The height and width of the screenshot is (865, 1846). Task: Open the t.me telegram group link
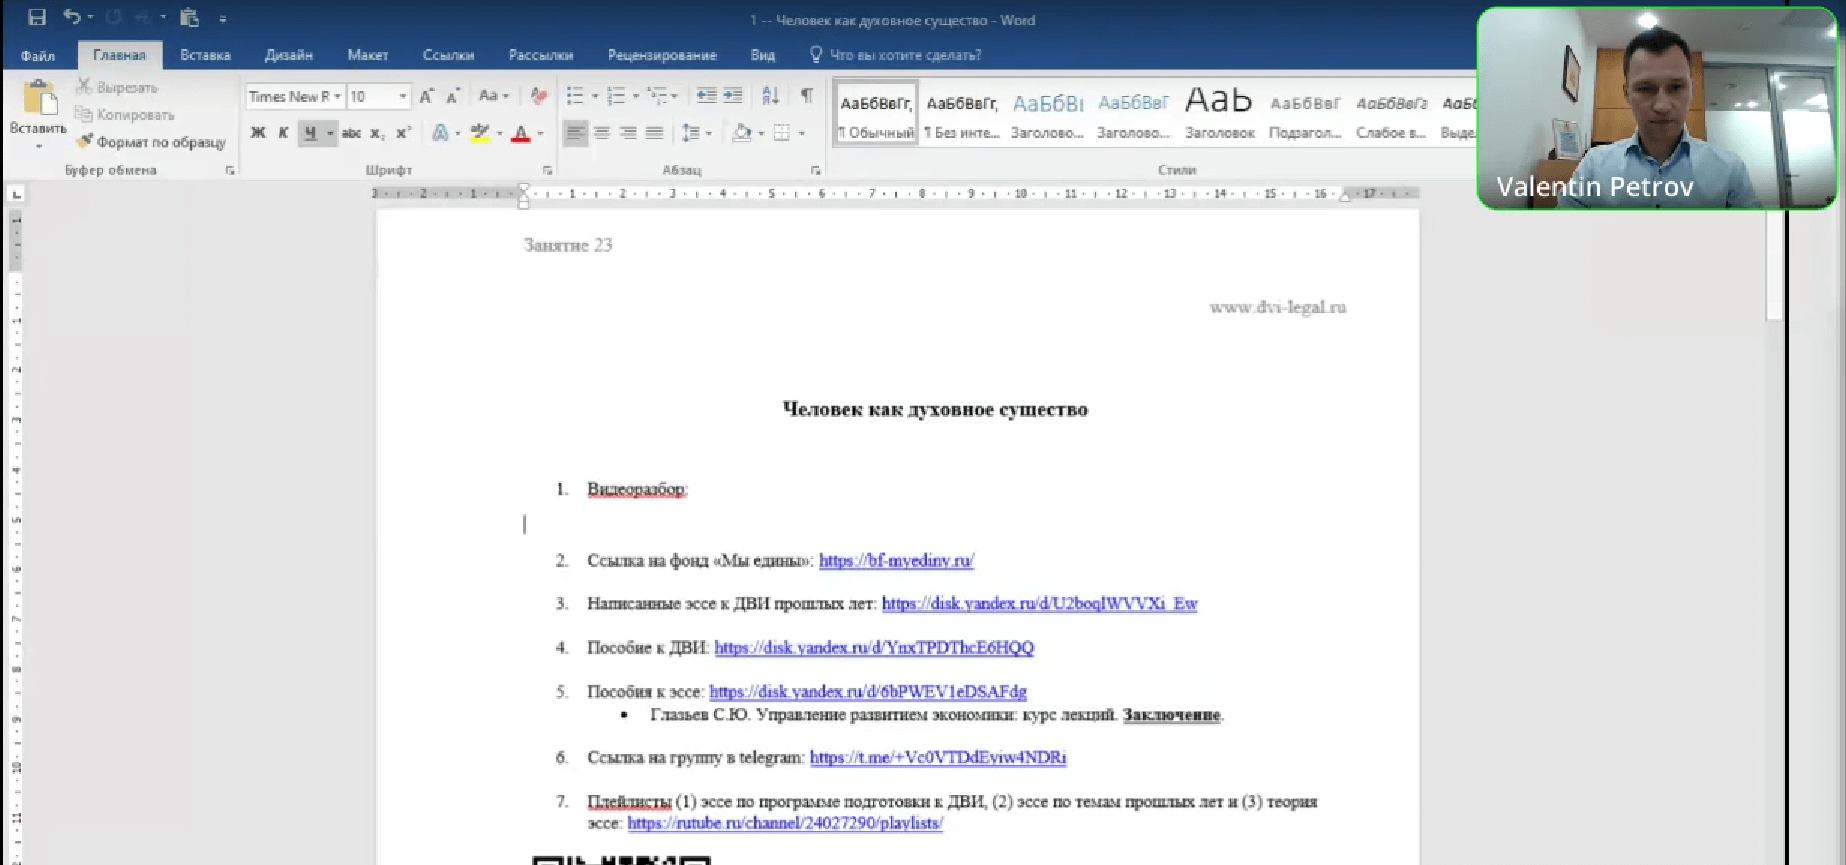938,758
